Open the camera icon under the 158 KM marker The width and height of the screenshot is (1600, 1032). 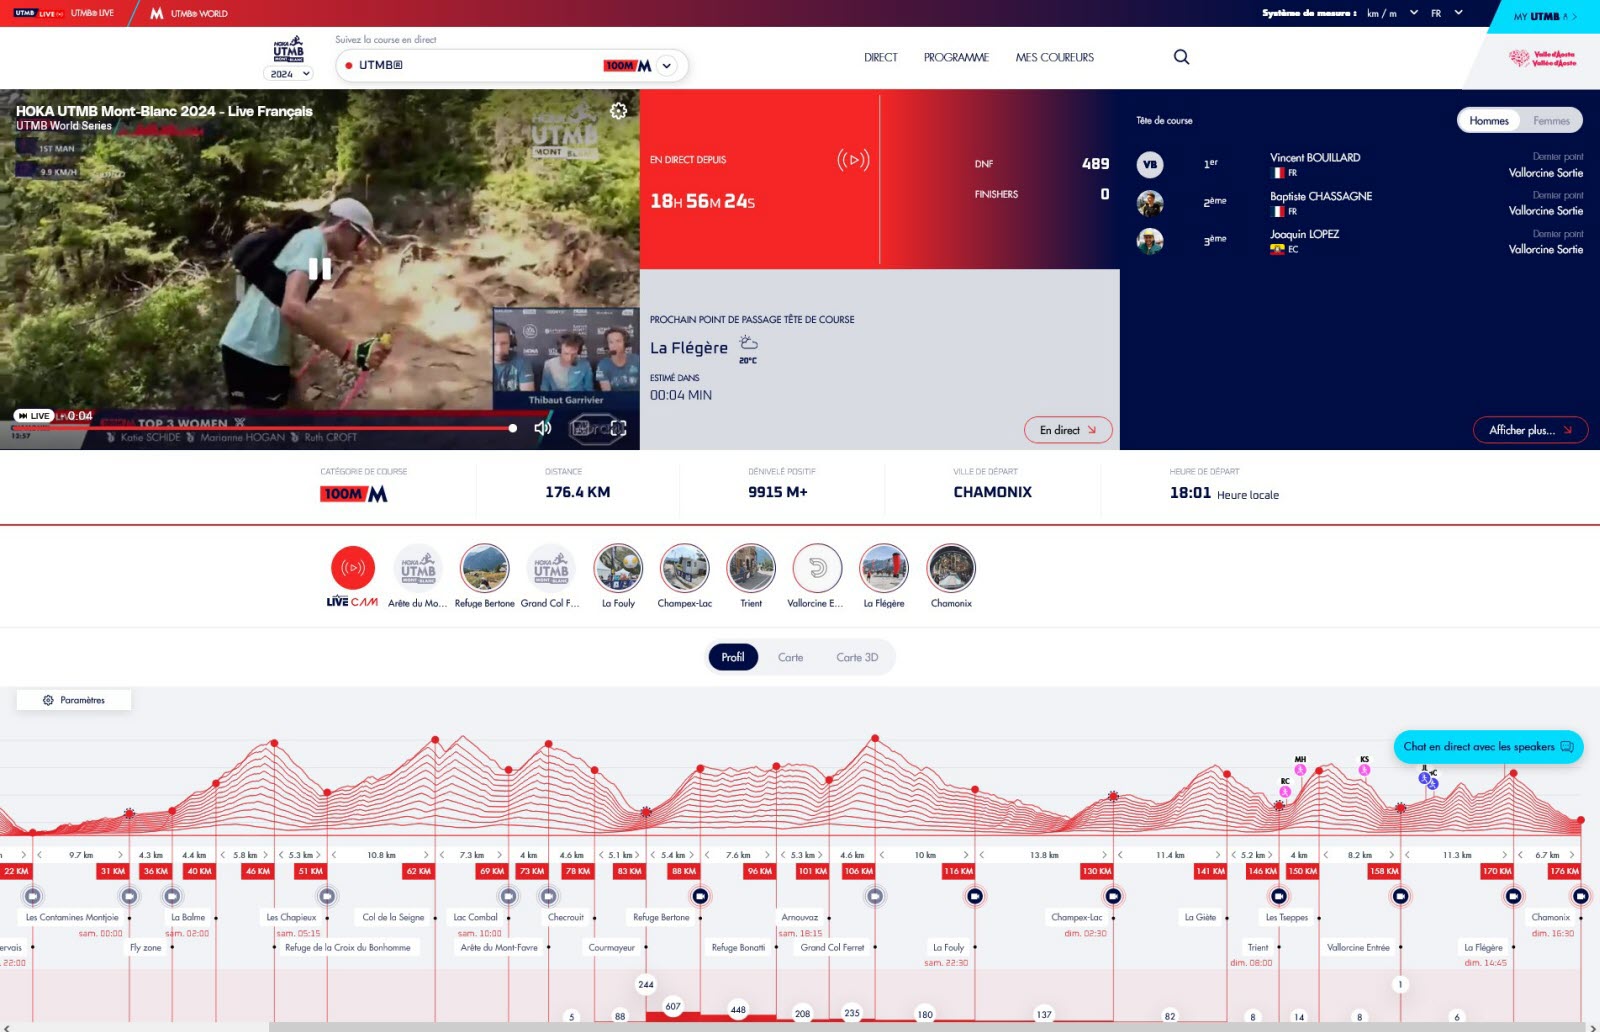1400,896
